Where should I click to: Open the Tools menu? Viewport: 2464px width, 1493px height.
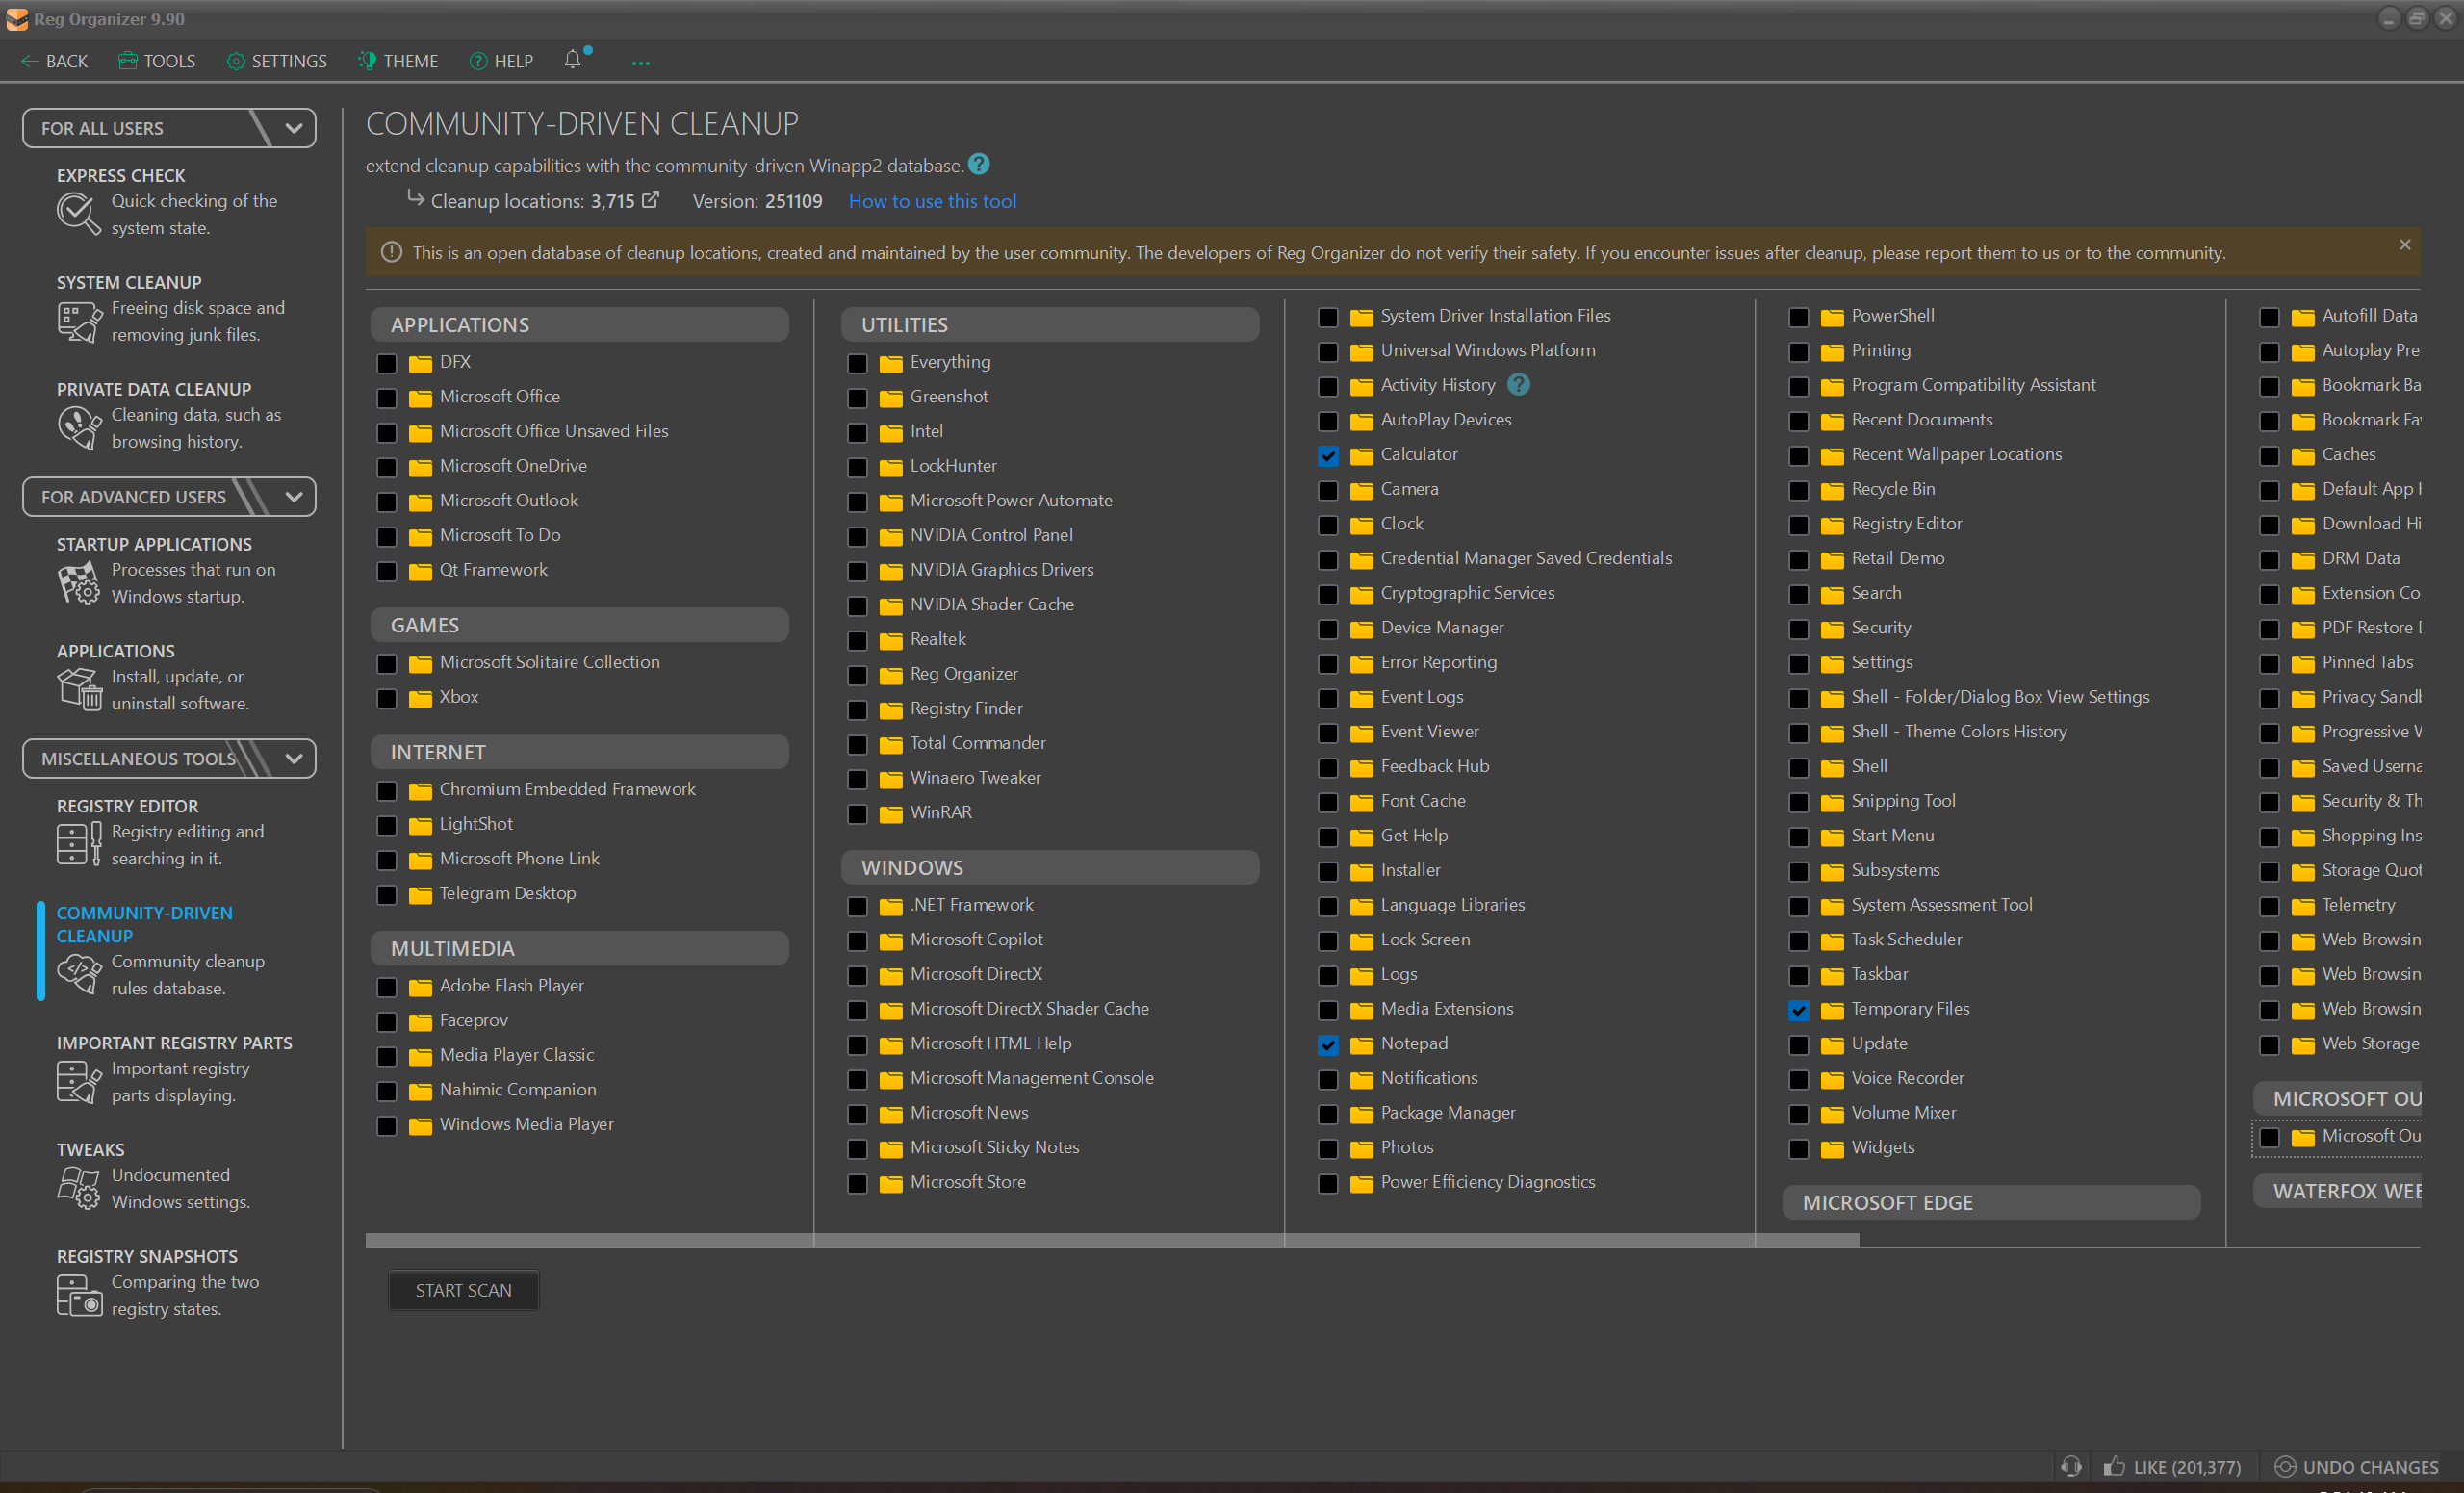click(x=157, y=61)
